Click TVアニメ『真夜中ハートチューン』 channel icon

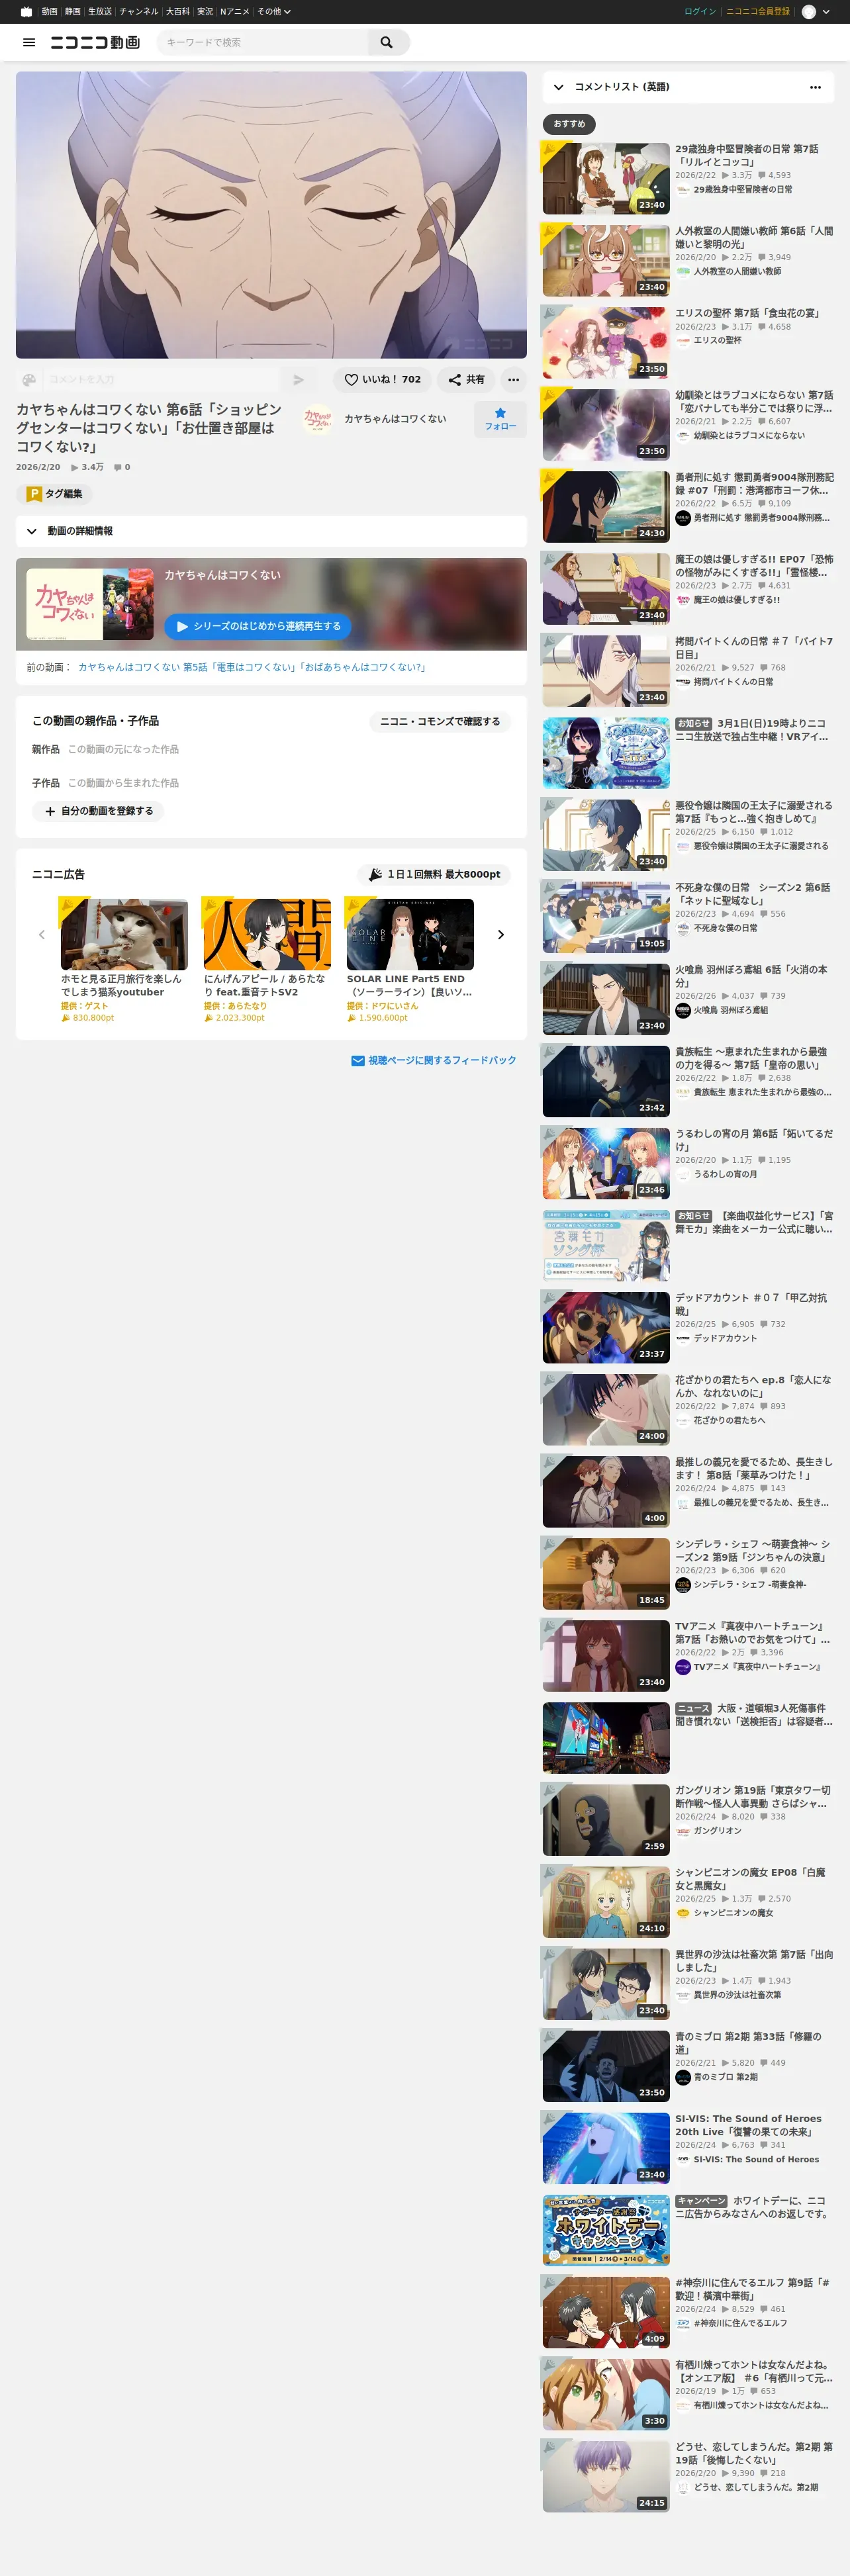click(683, 1666)
